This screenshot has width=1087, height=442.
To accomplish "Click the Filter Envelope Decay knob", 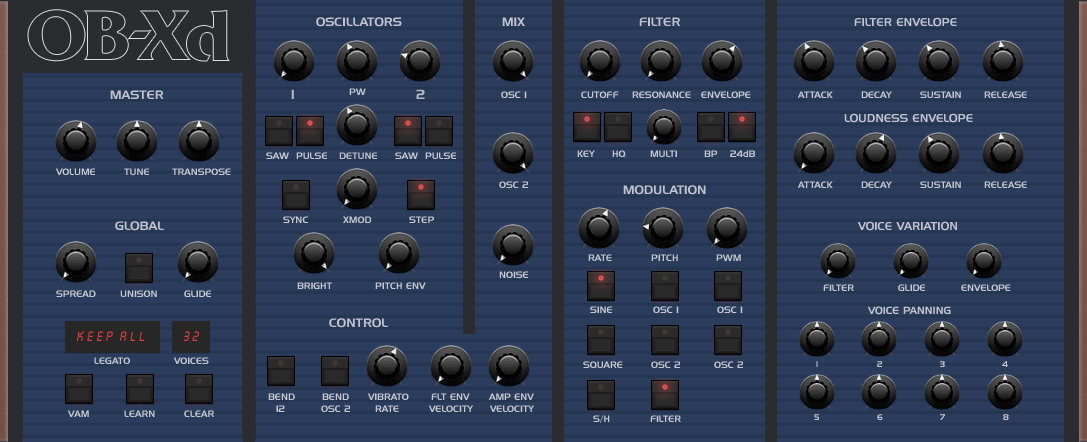I will pos(876,61).
